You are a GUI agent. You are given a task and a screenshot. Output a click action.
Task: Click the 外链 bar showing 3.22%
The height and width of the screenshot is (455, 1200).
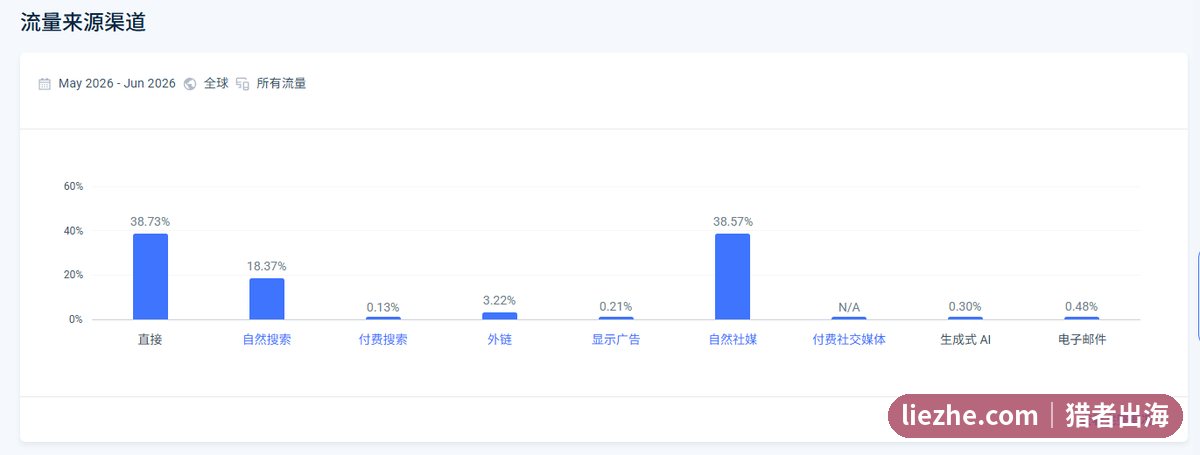pos(500,316)
